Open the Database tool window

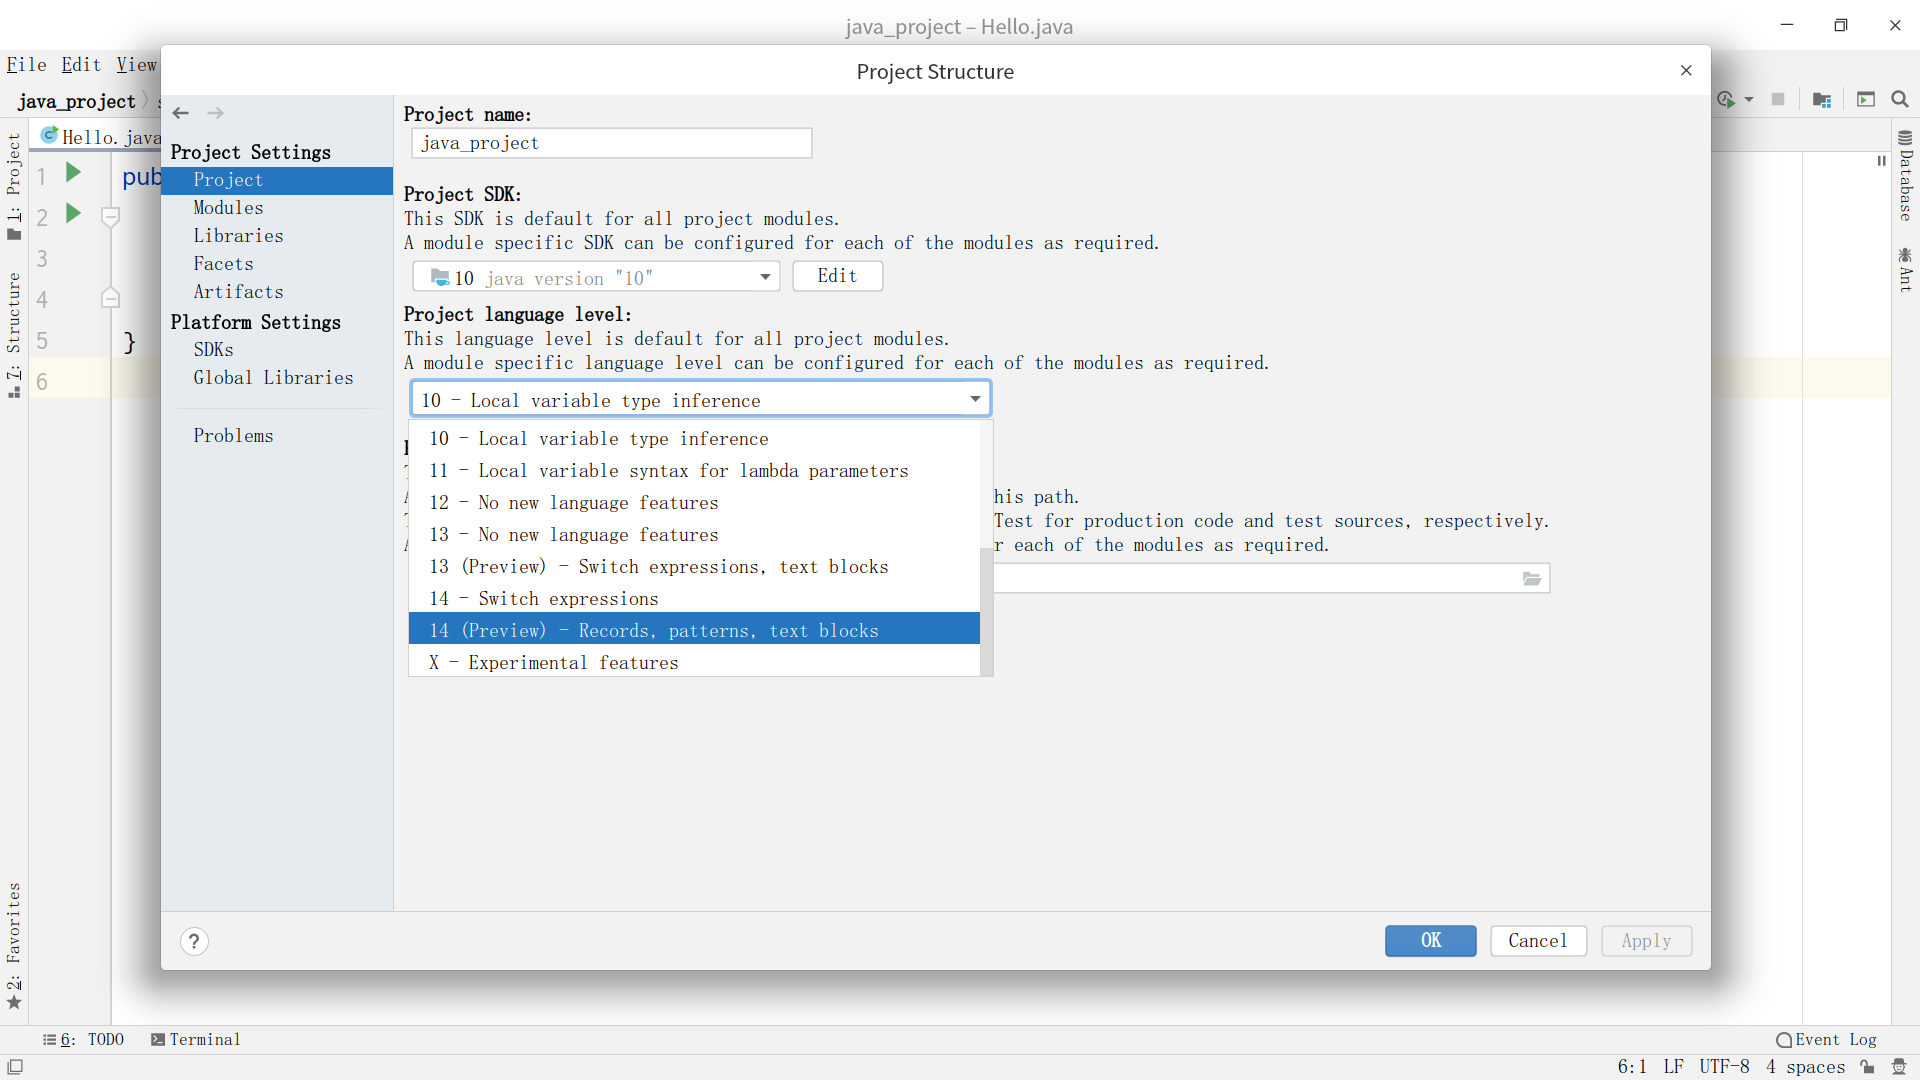pos(1905,180)
